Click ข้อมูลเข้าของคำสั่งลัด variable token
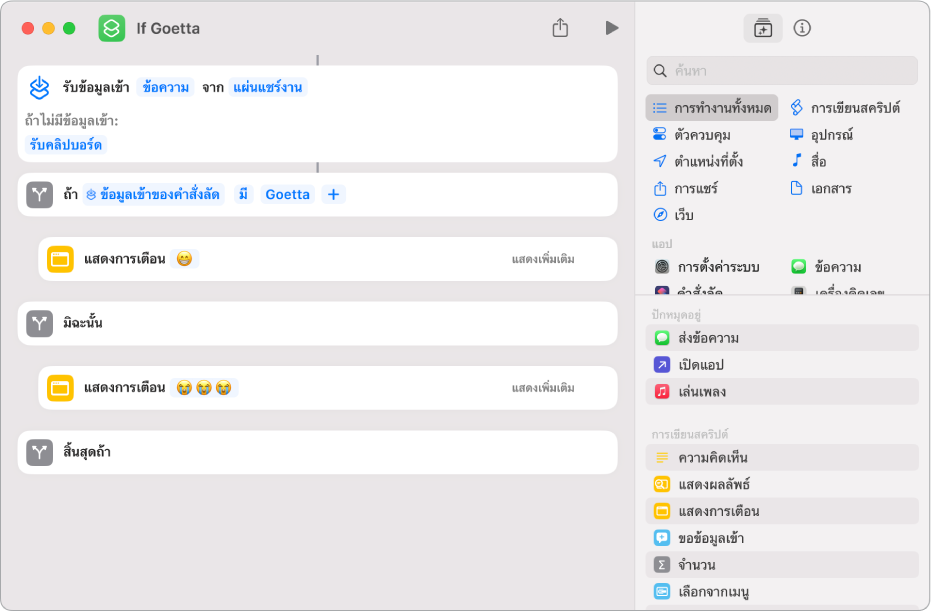 pyautogui.click(x=154, y=194)
